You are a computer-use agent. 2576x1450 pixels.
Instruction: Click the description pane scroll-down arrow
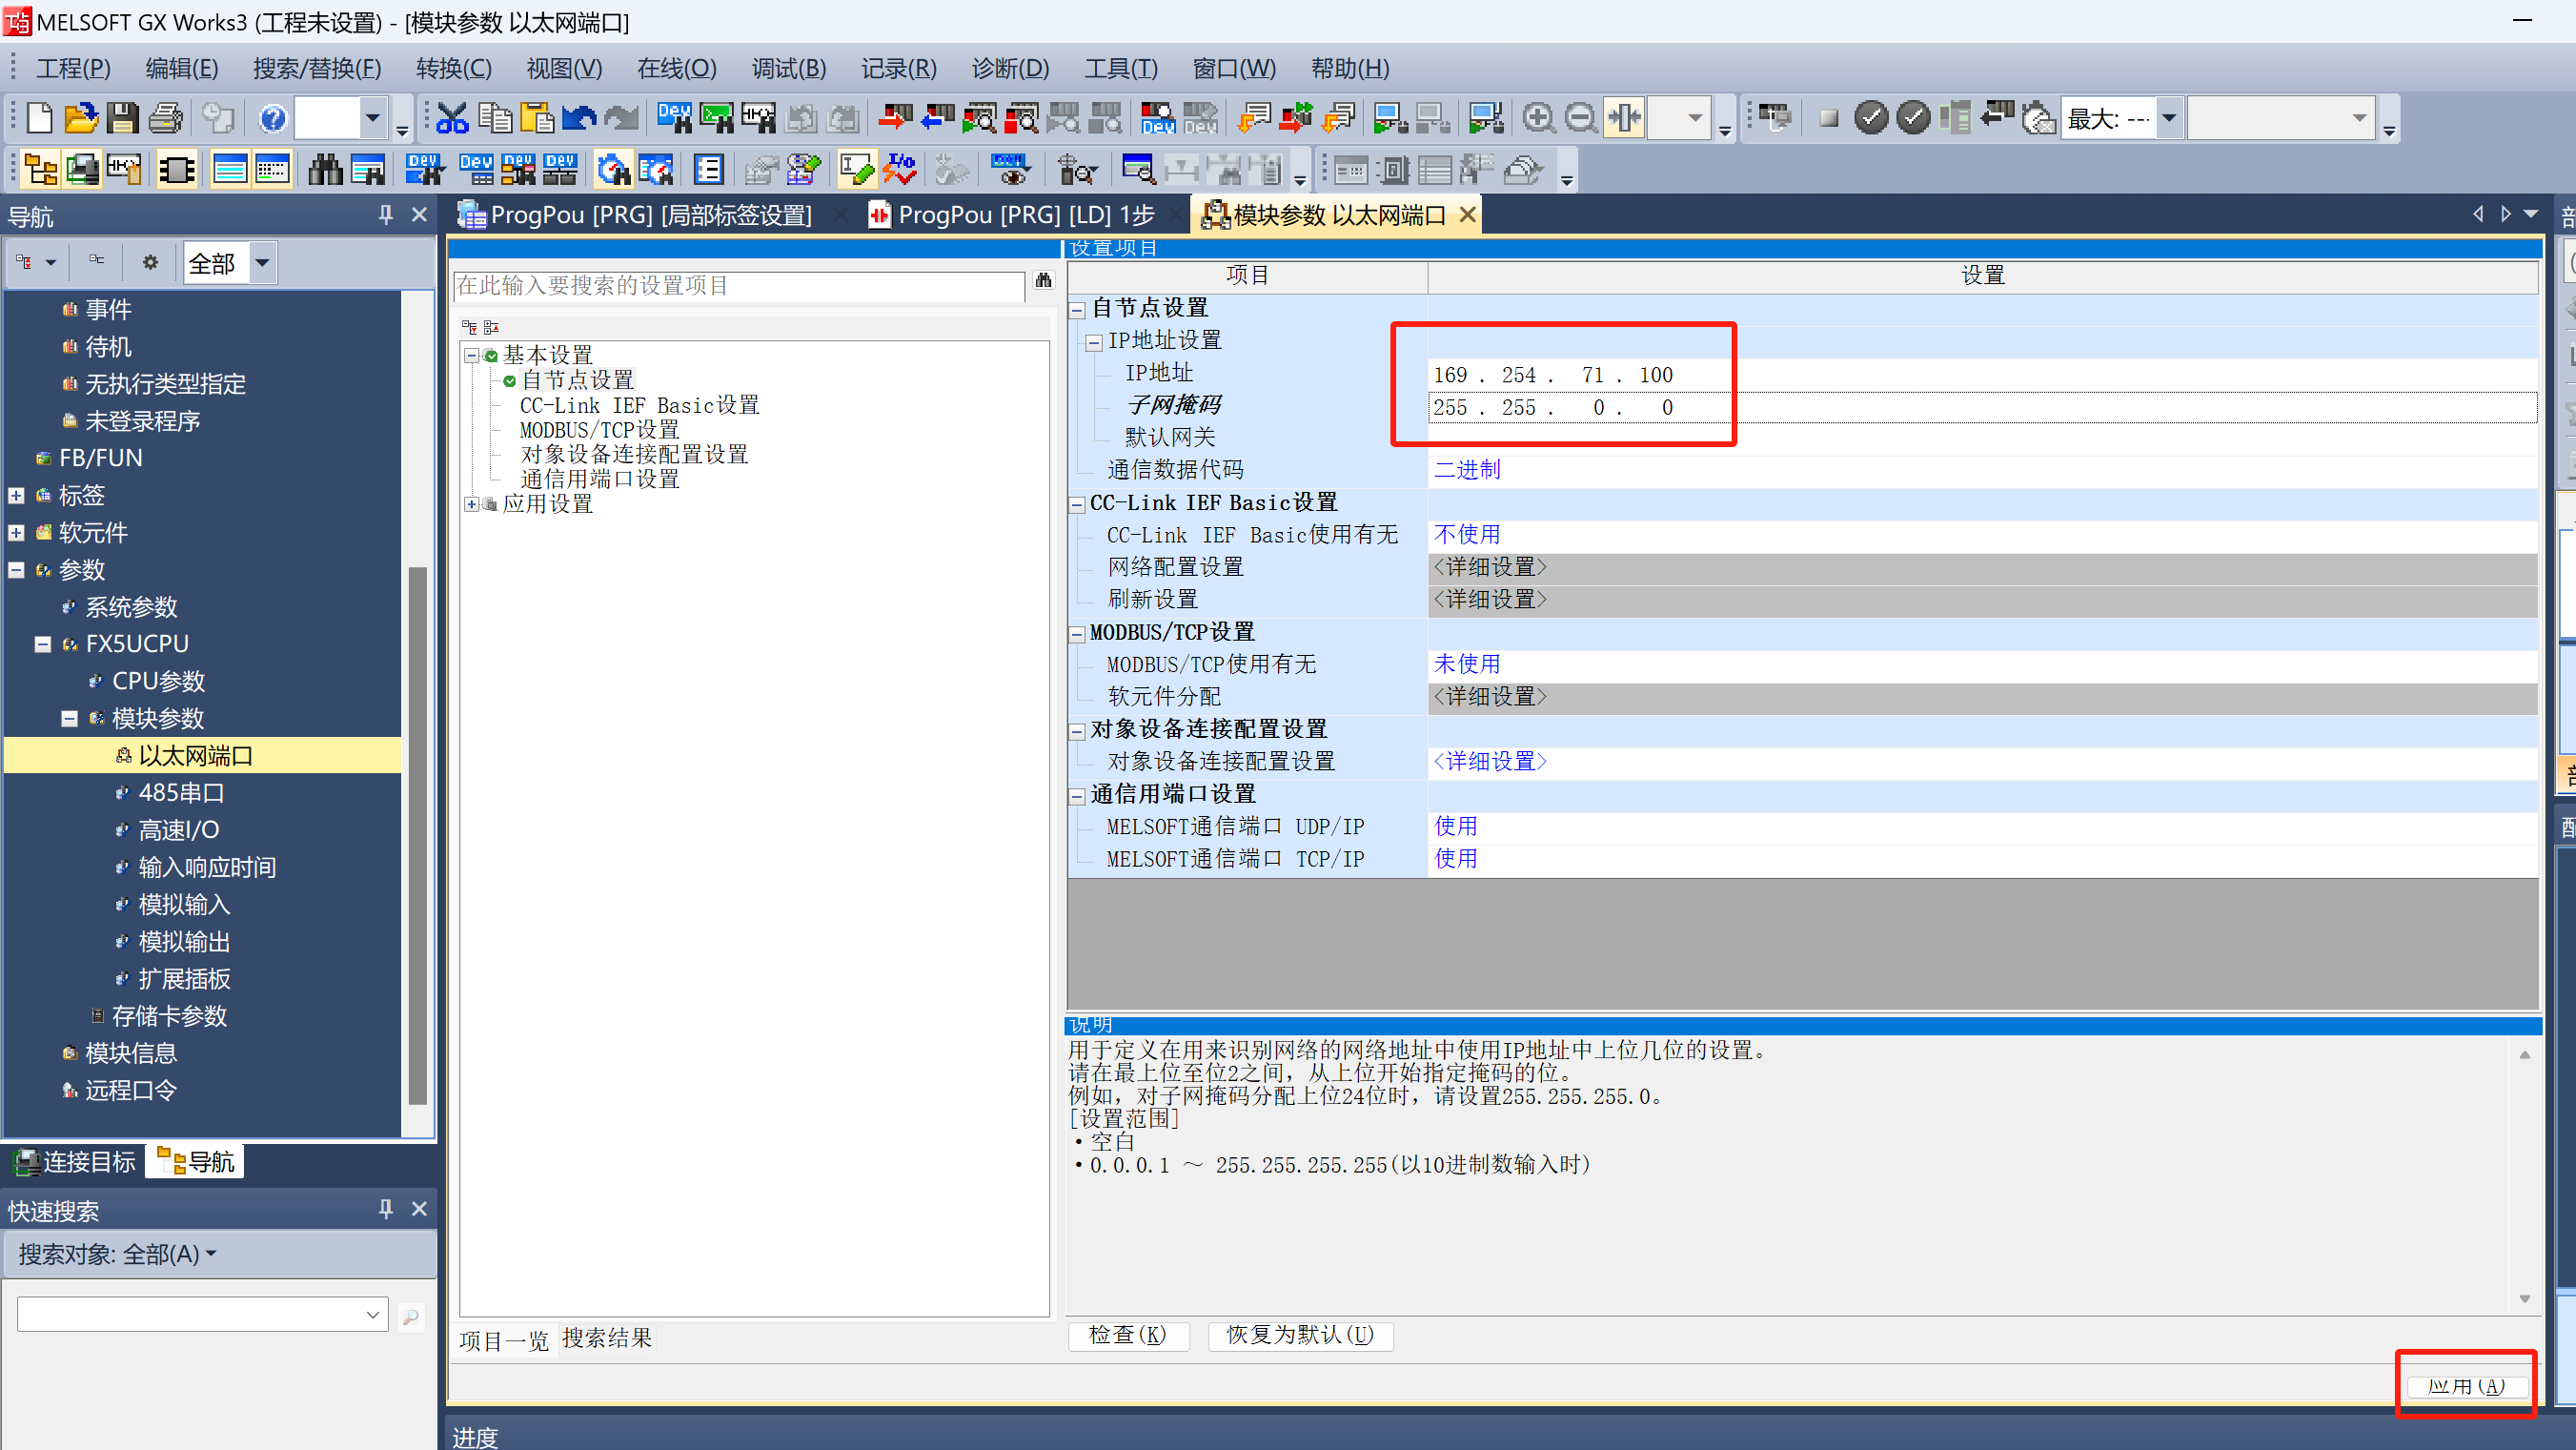(2524, 1298)
